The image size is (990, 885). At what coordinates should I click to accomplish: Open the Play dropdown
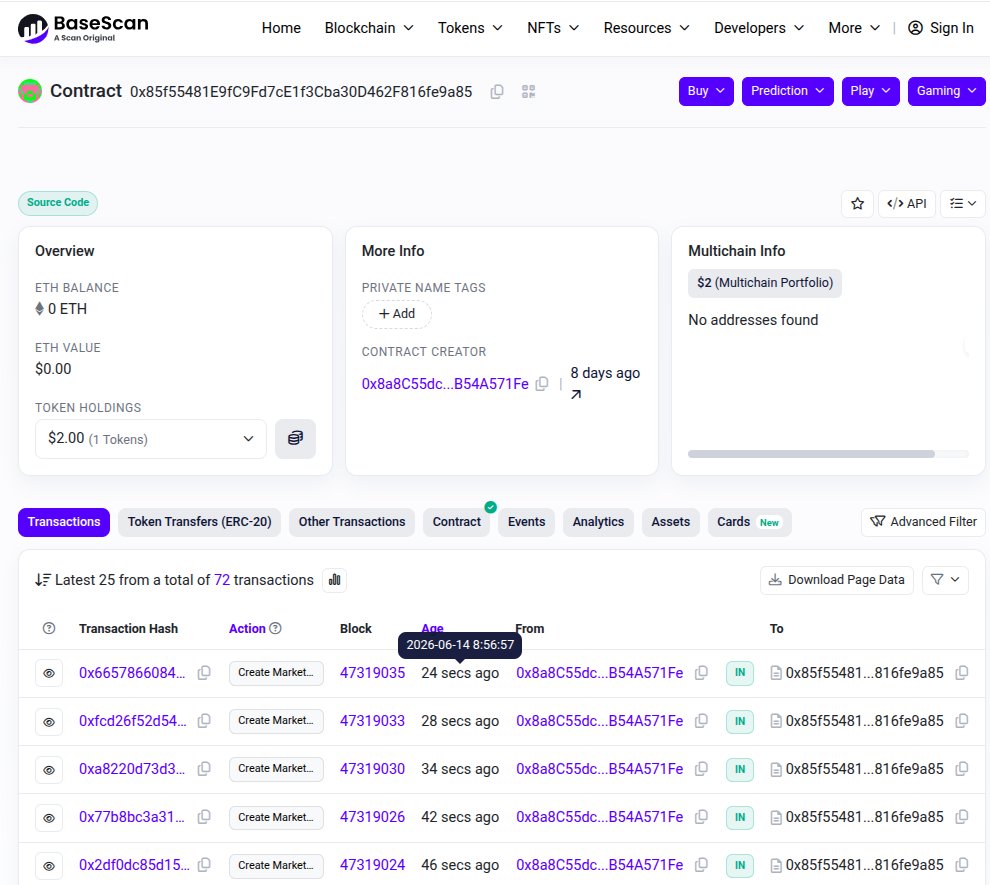click(870, 91)
